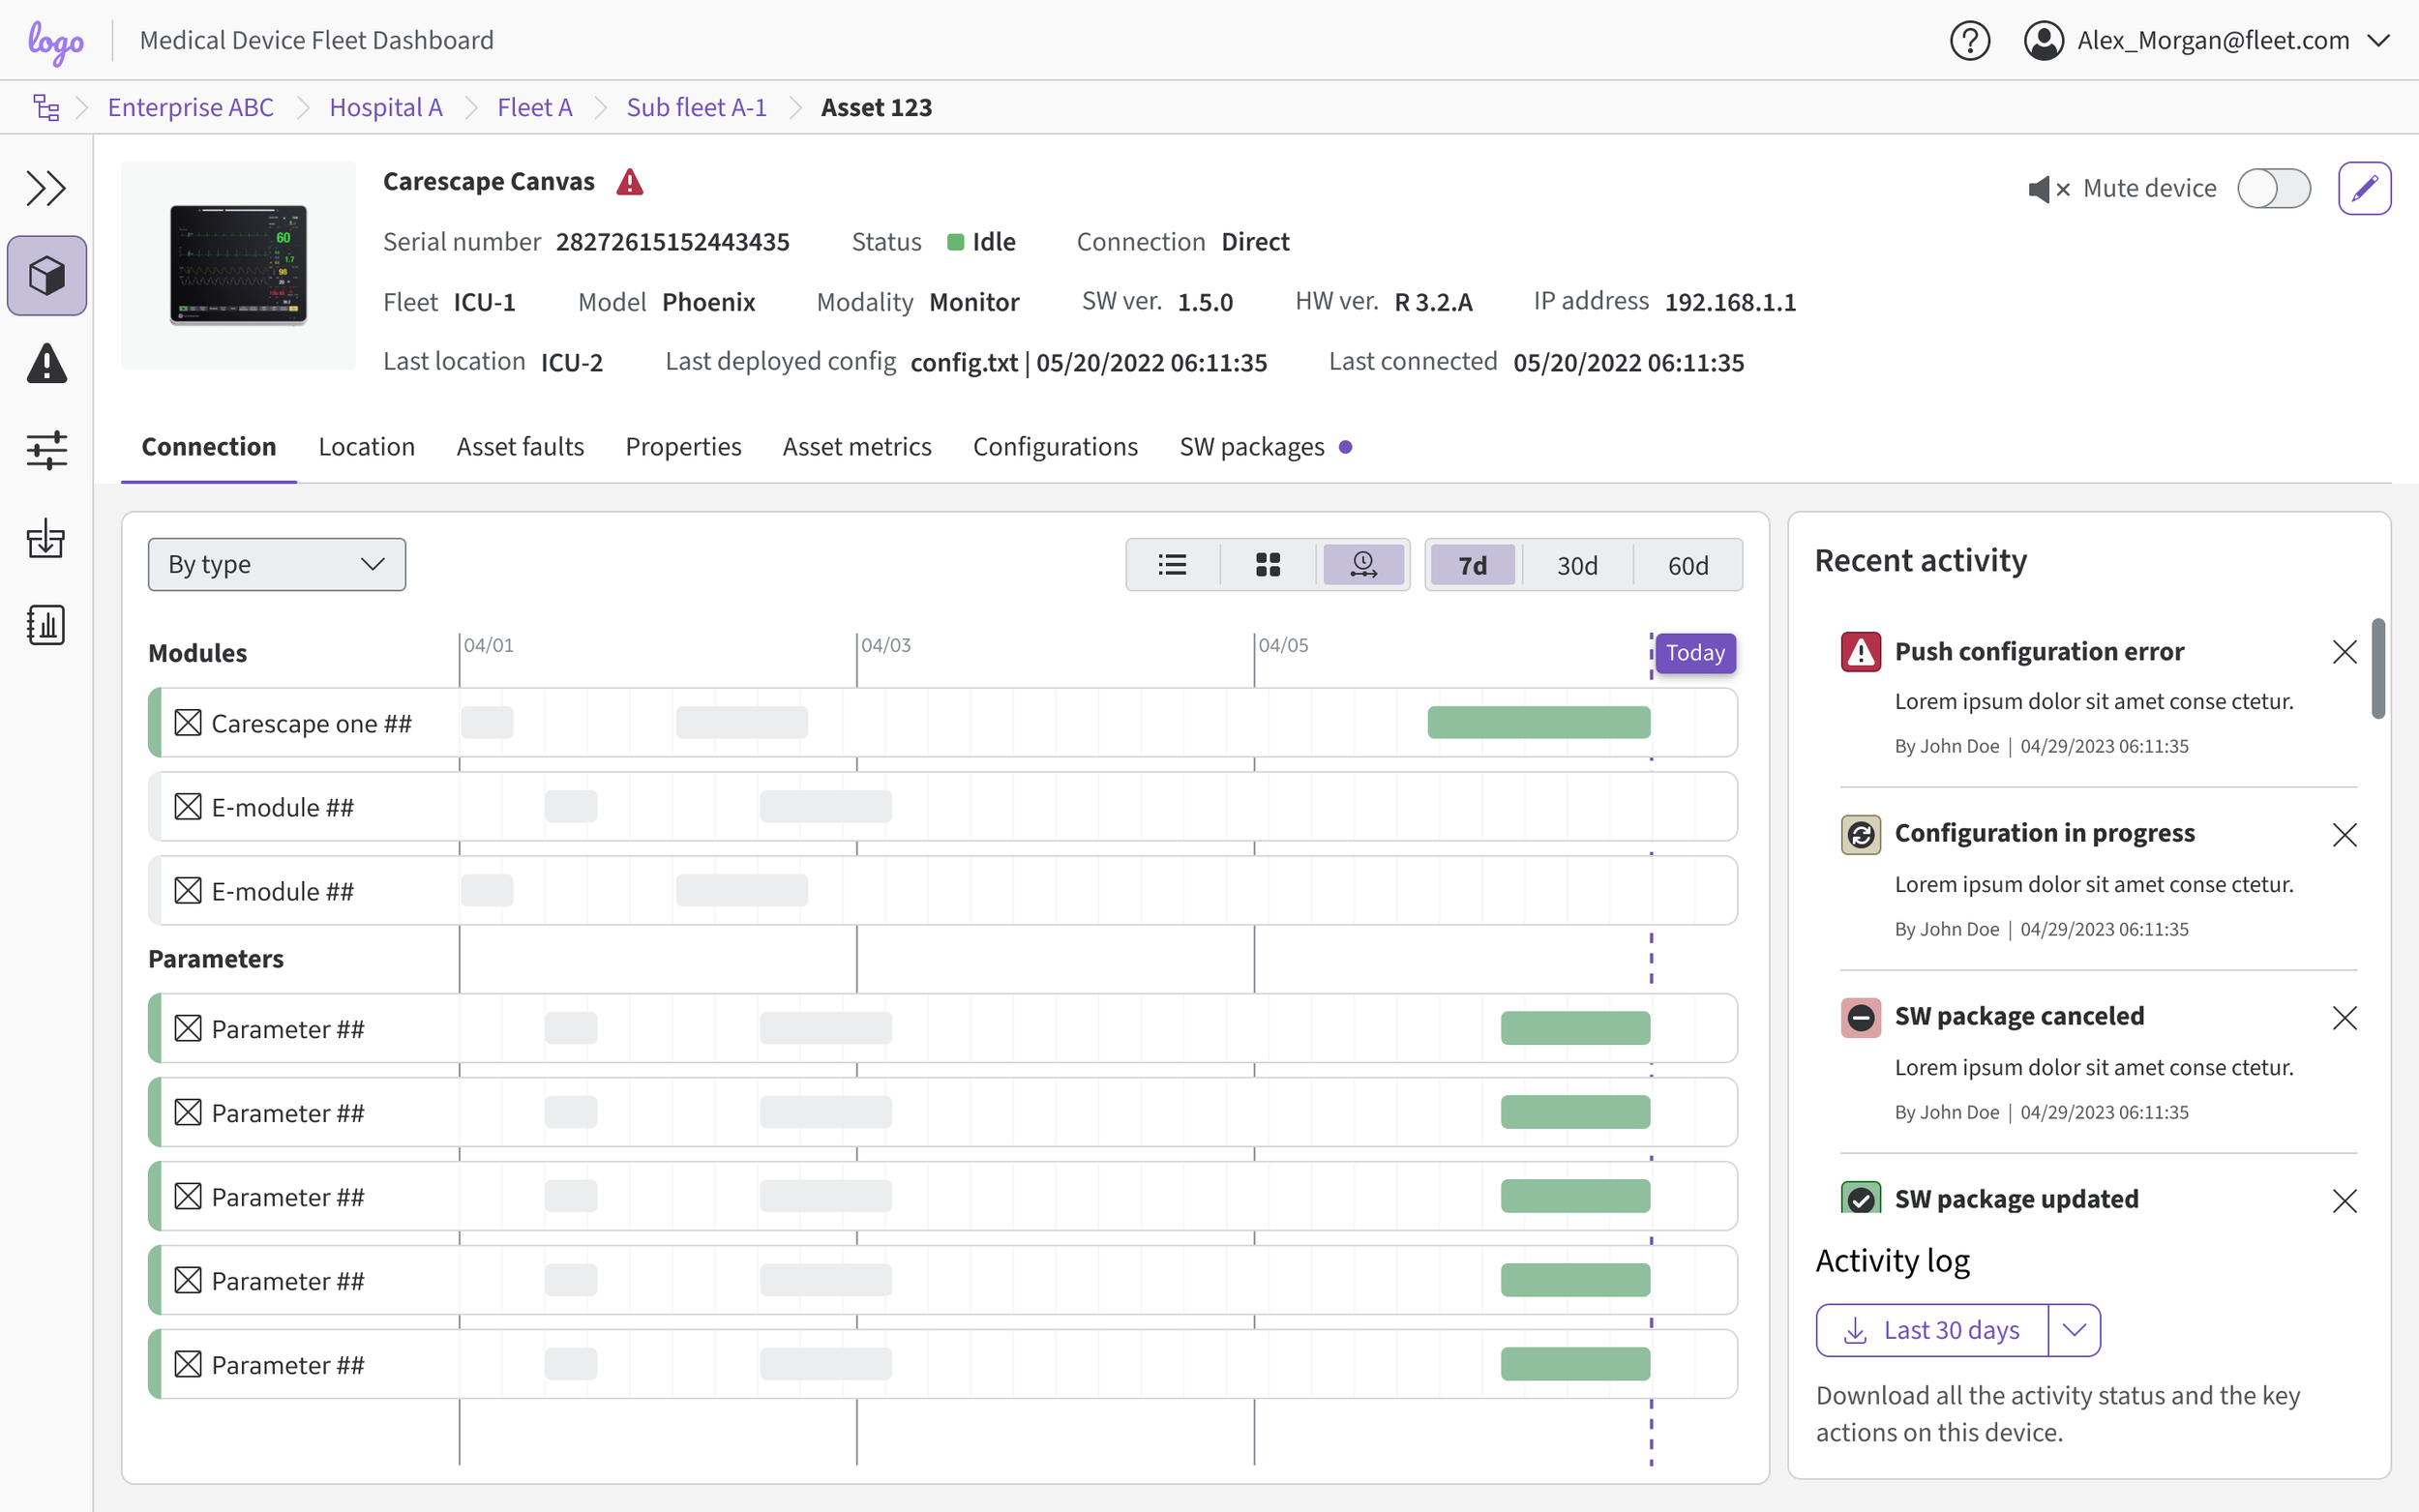
Task: Open the By type dropdown
Action: [x=276, y=565]
